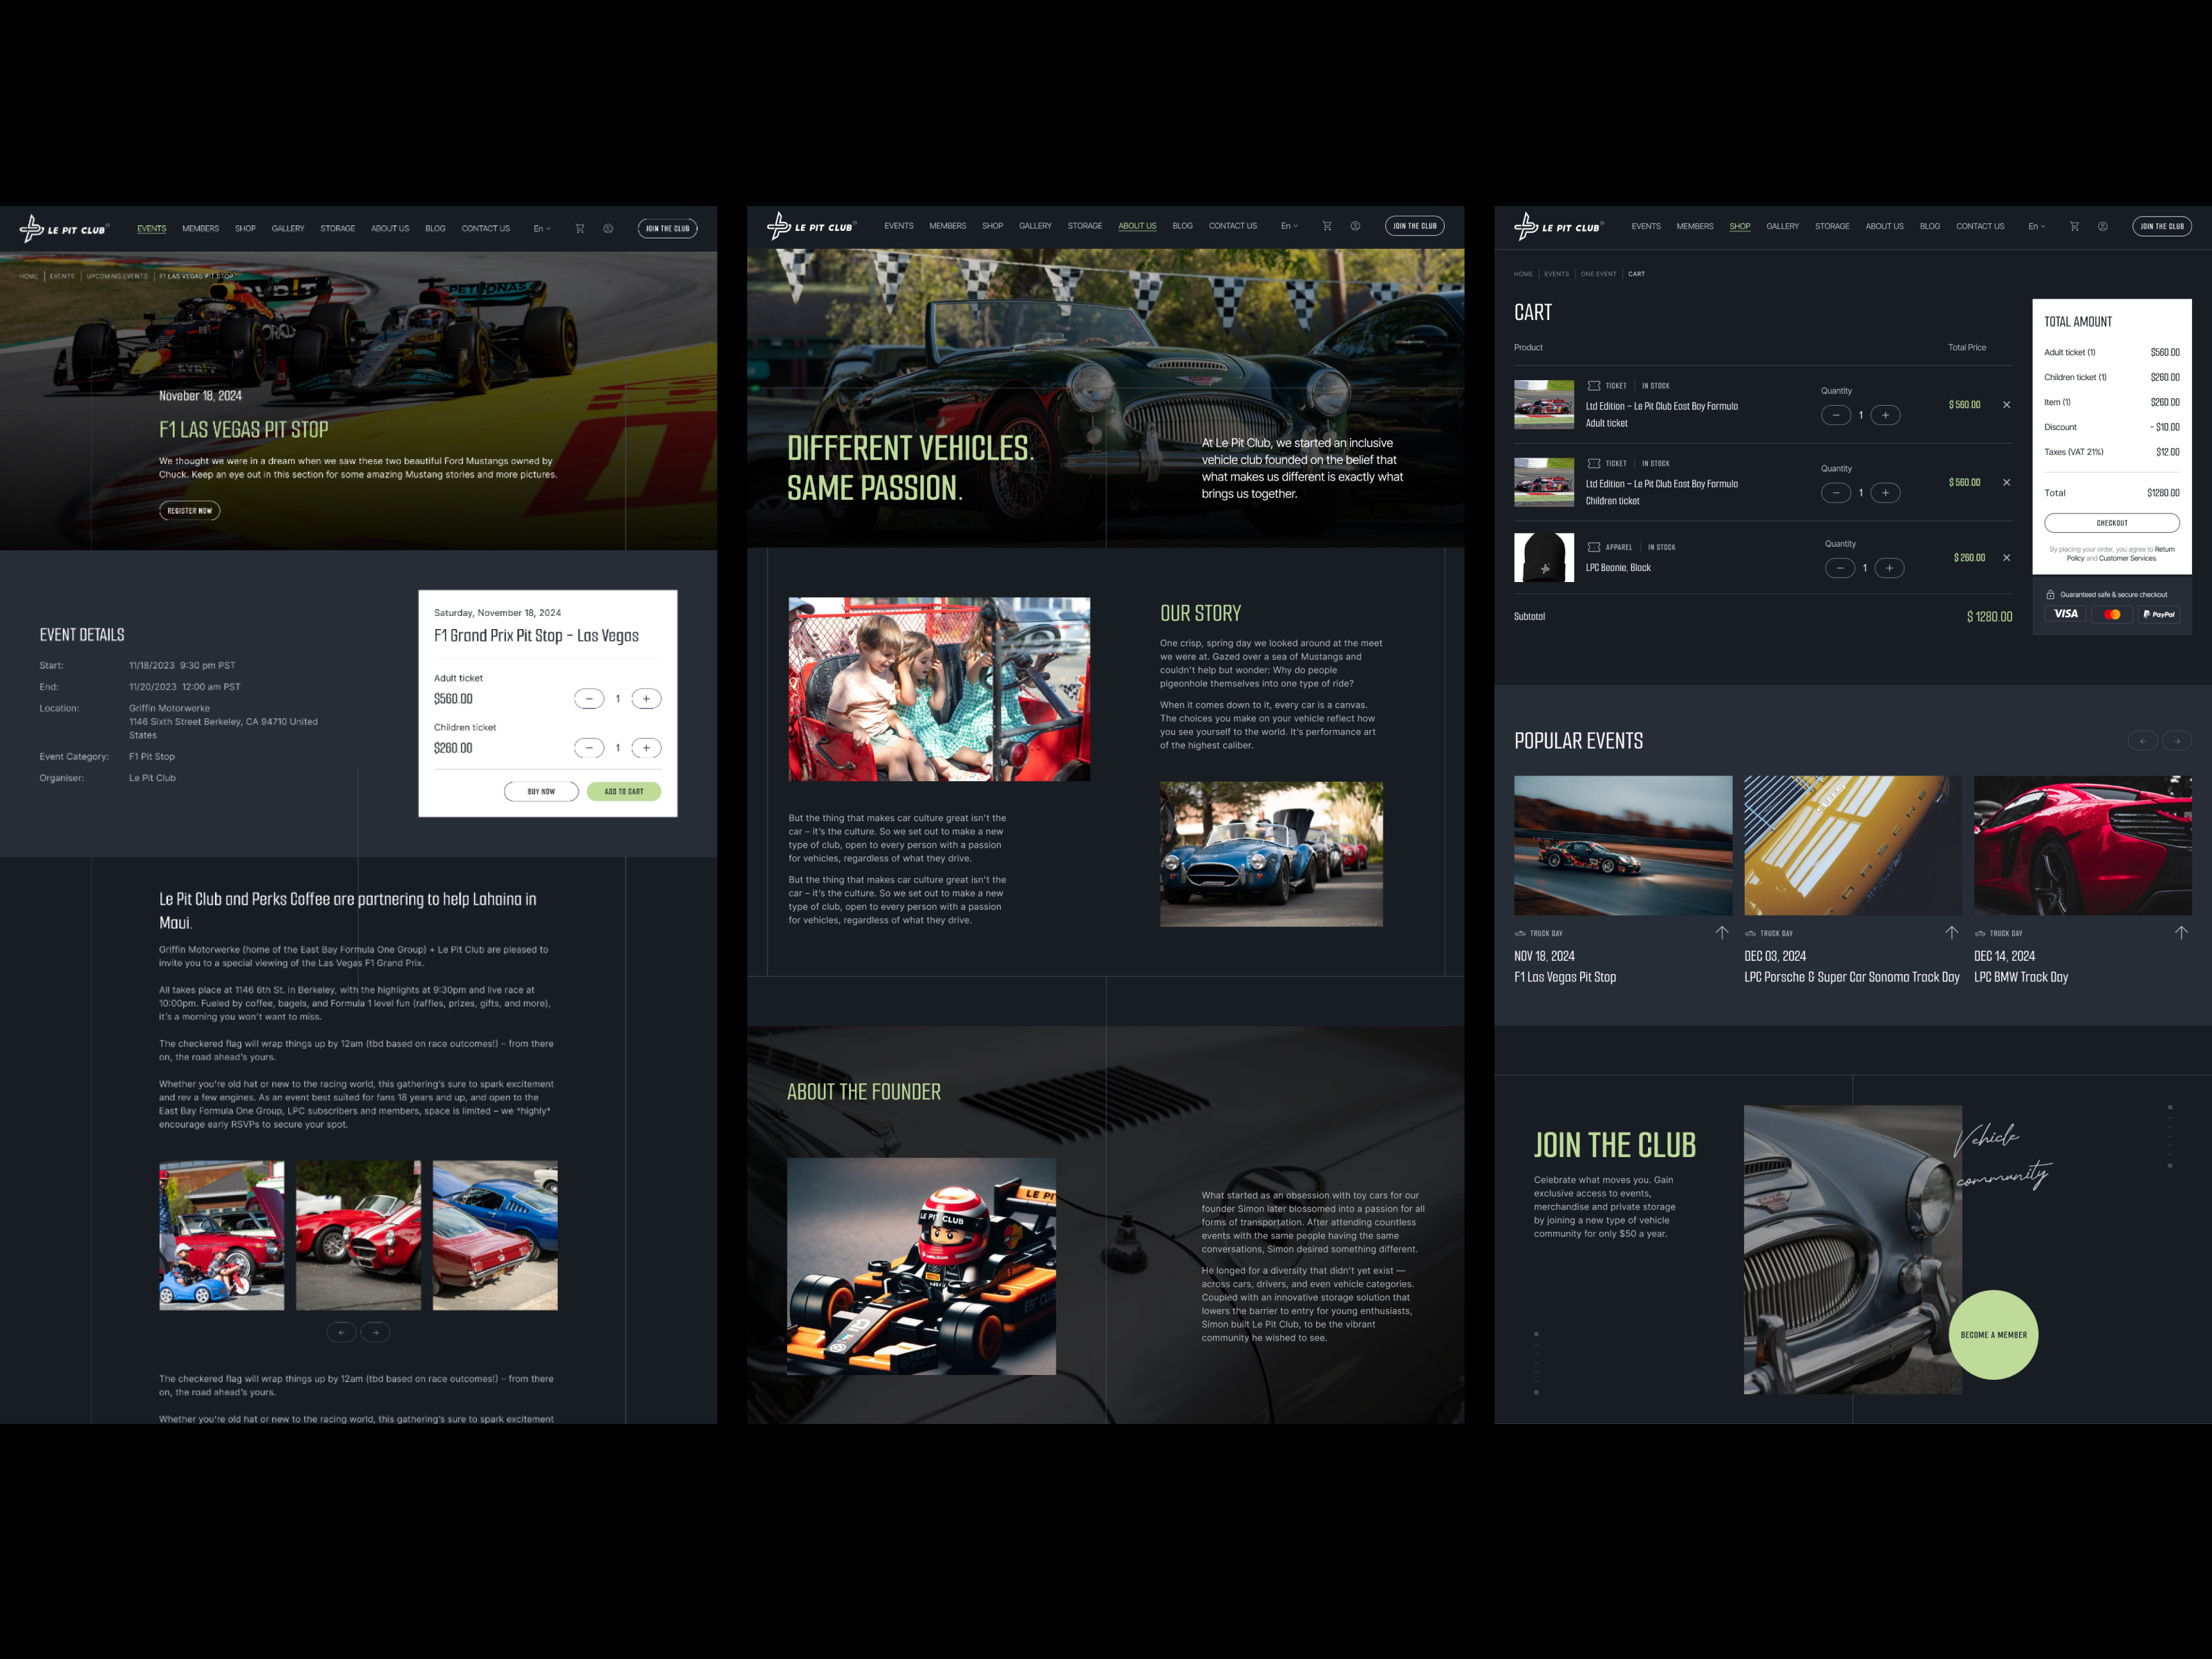Click the arrow icon on the LPC BMW Track Day card
Image resolution: width=2212 pixels, height=1659 pixels.
(2181, 932)
